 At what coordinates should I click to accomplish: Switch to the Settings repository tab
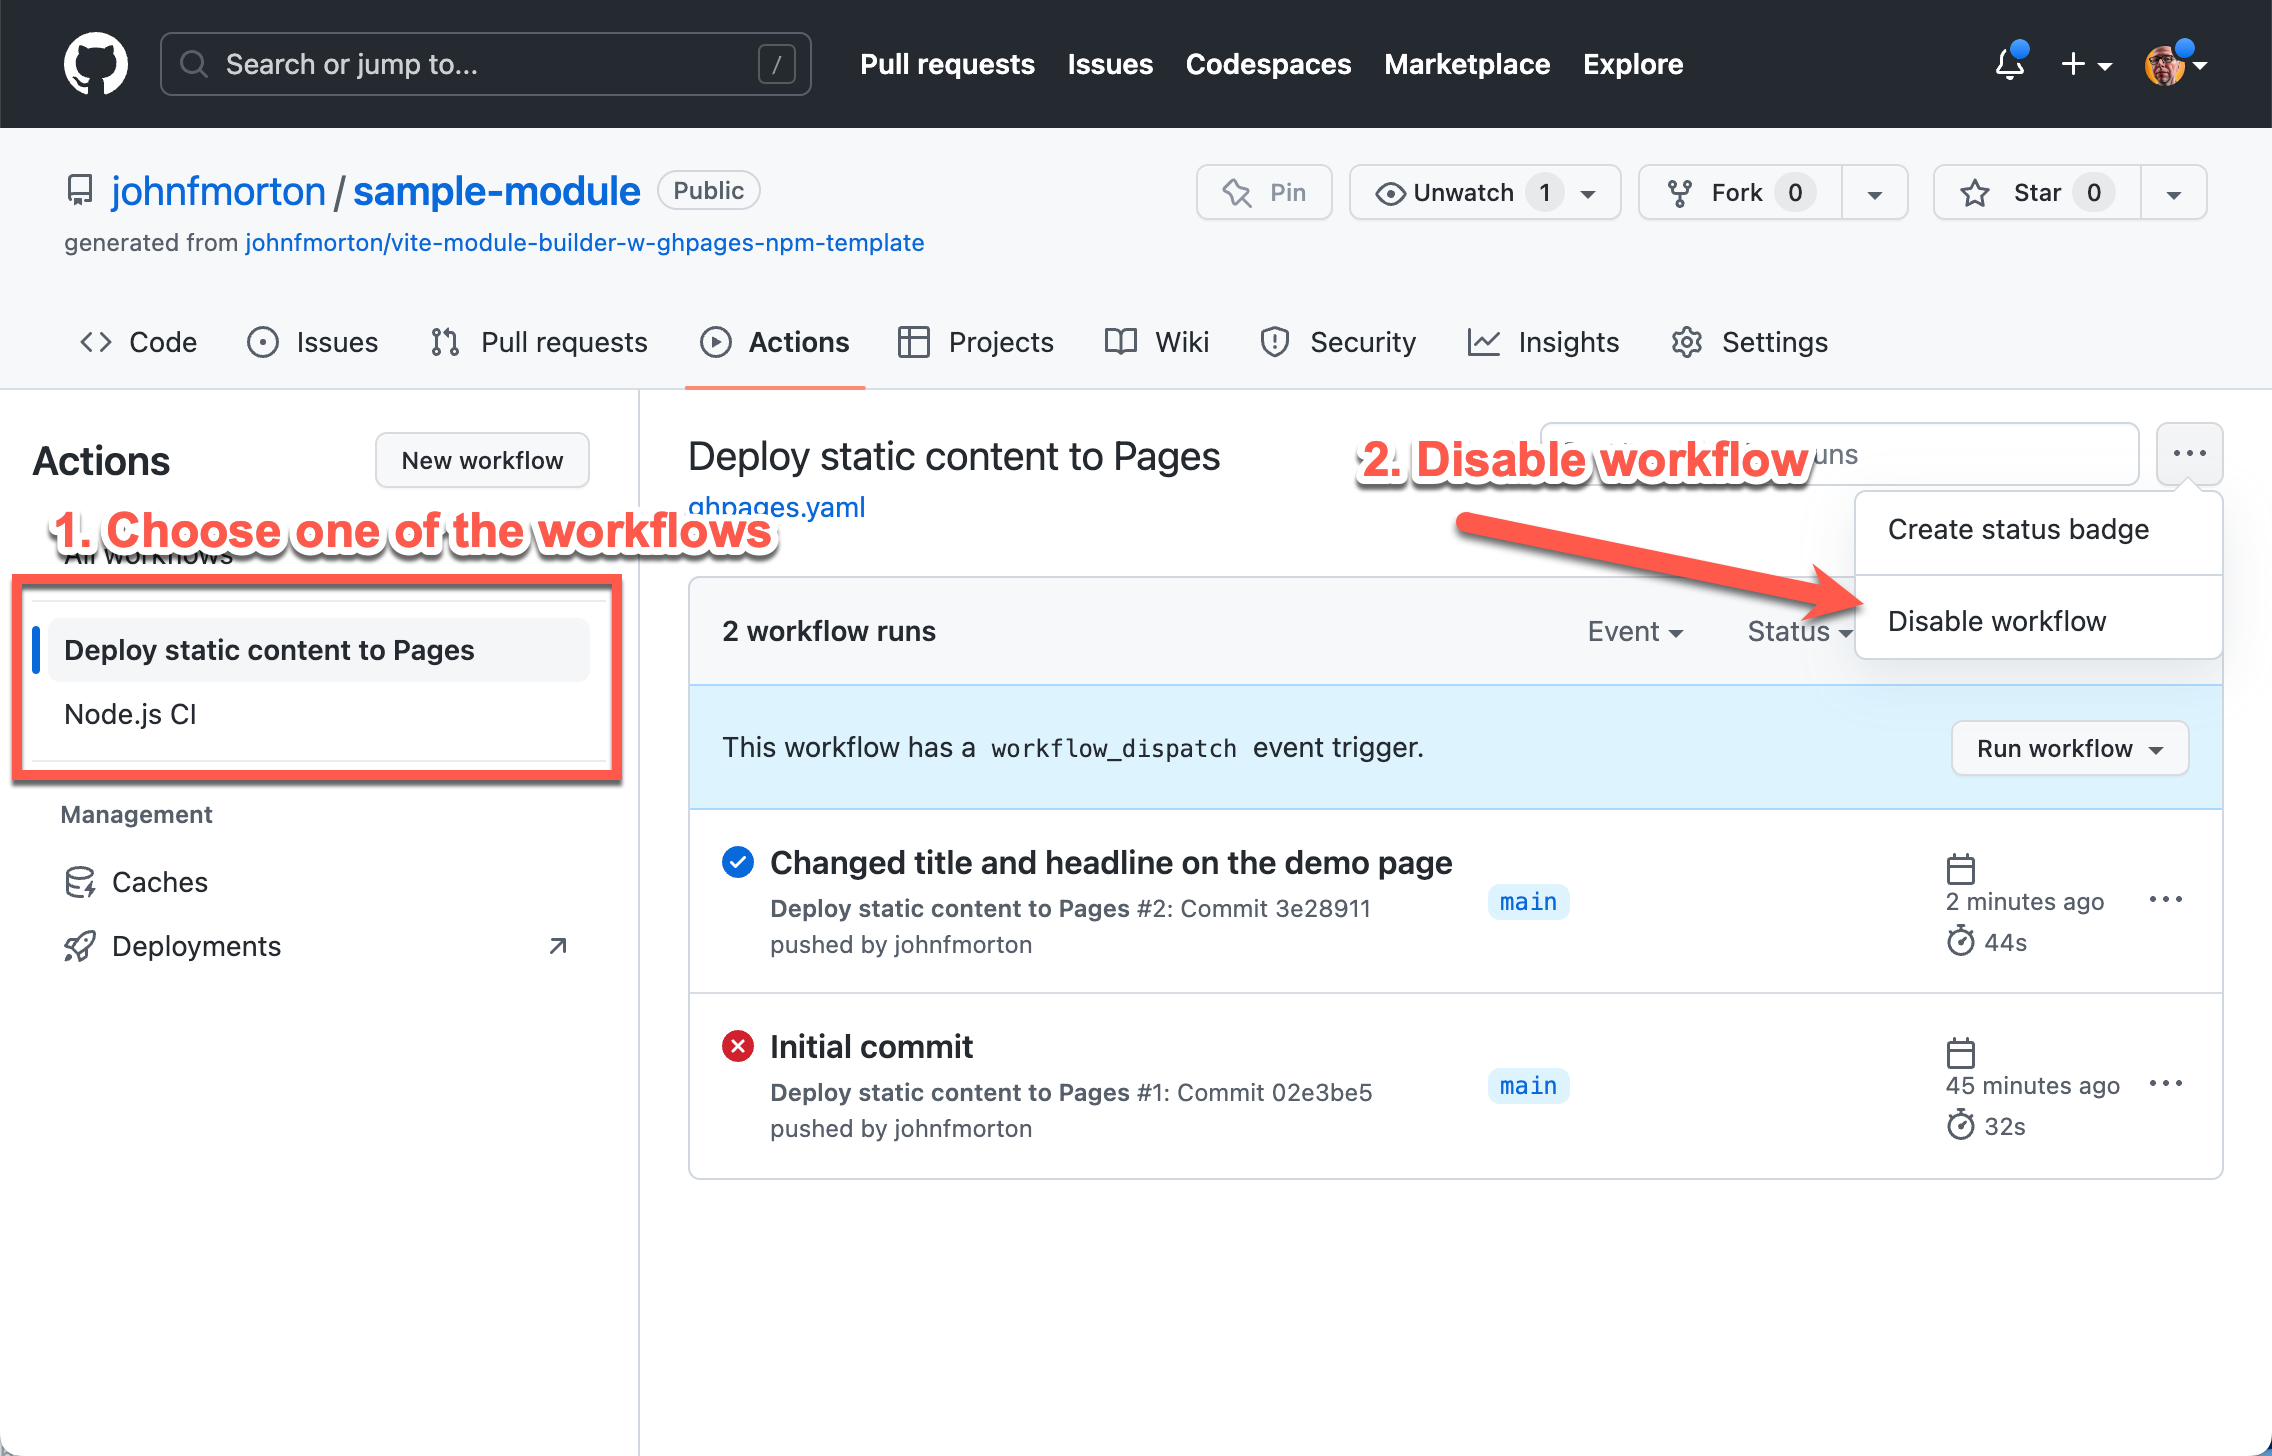1749,342
